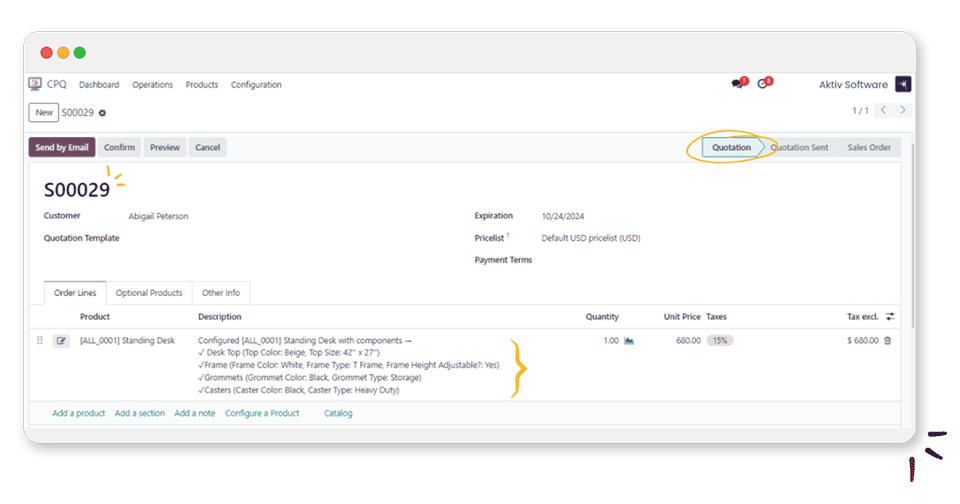Click the Configure a Product link
960x504 pixels.
pyautogui.click(x=262, y=413)
